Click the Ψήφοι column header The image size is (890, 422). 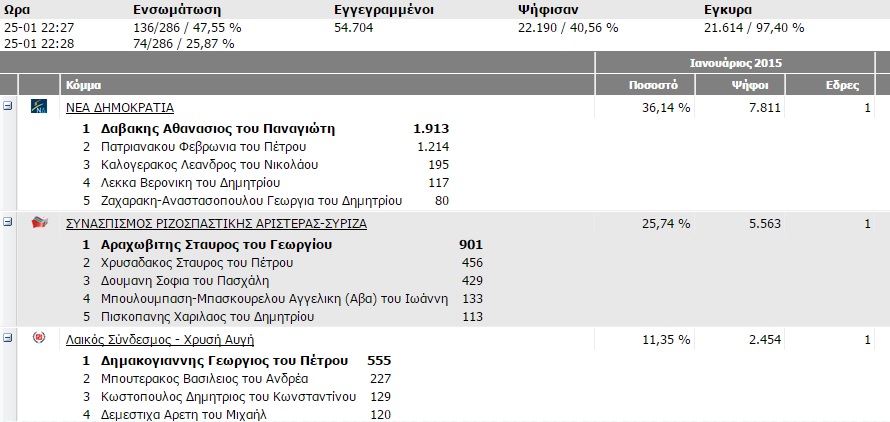click(742, 85)
